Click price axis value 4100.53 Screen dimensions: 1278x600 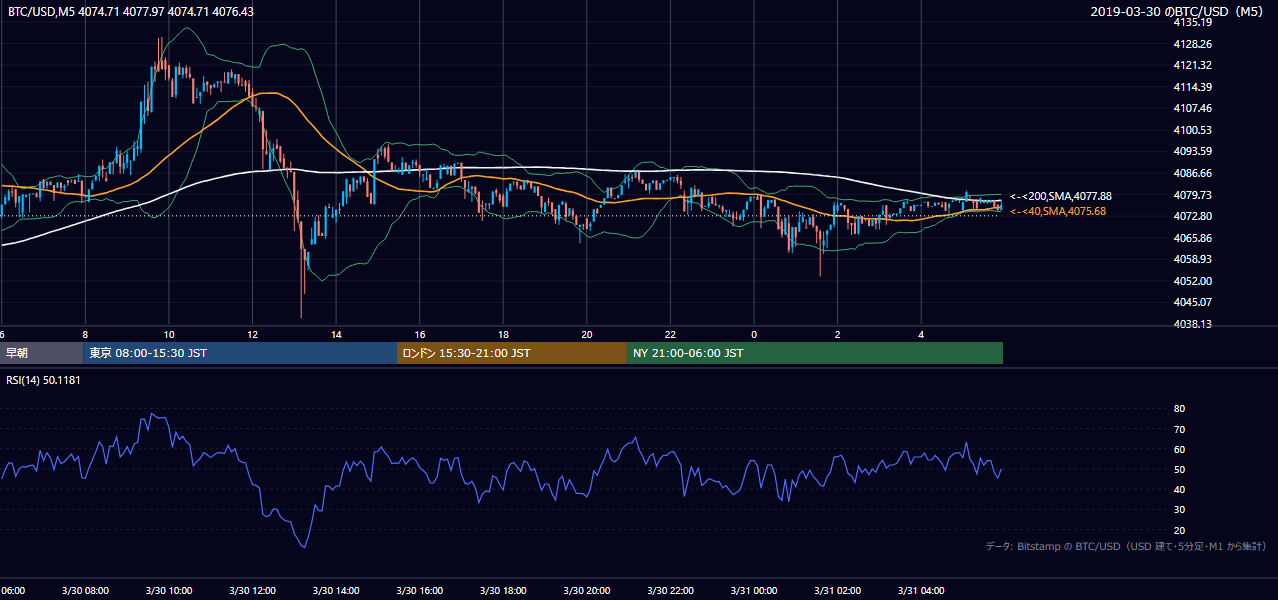(1192, 130)
